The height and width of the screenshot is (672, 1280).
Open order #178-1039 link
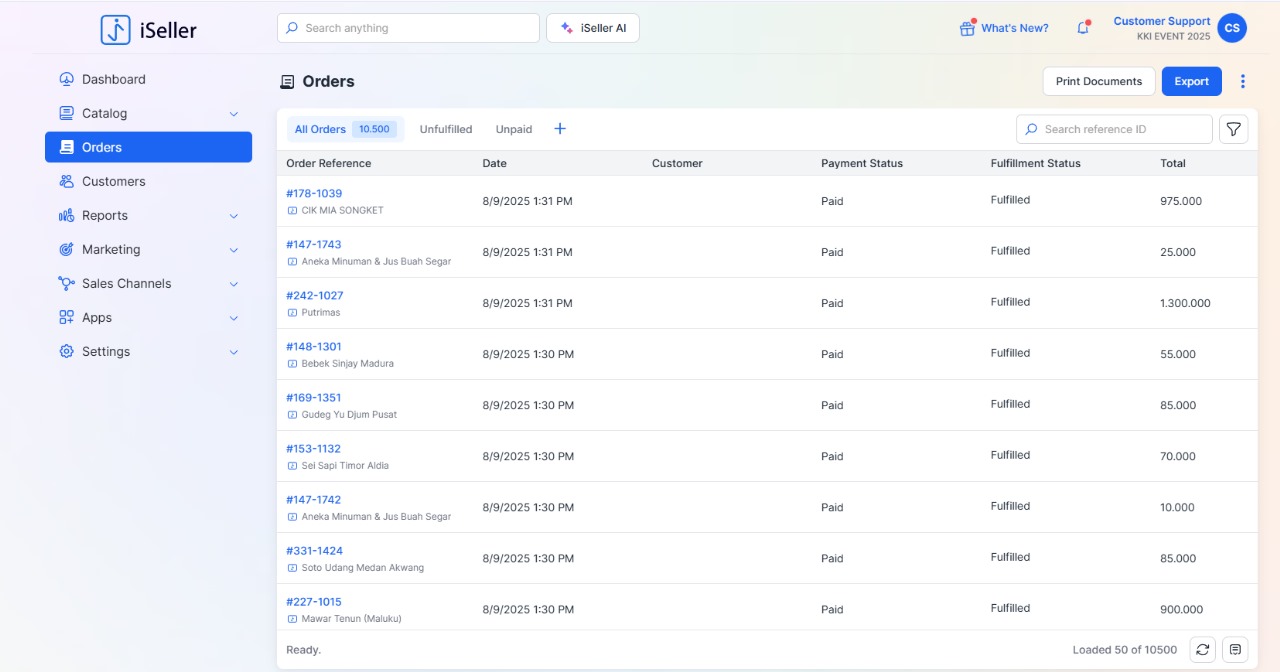pos(314,193)
